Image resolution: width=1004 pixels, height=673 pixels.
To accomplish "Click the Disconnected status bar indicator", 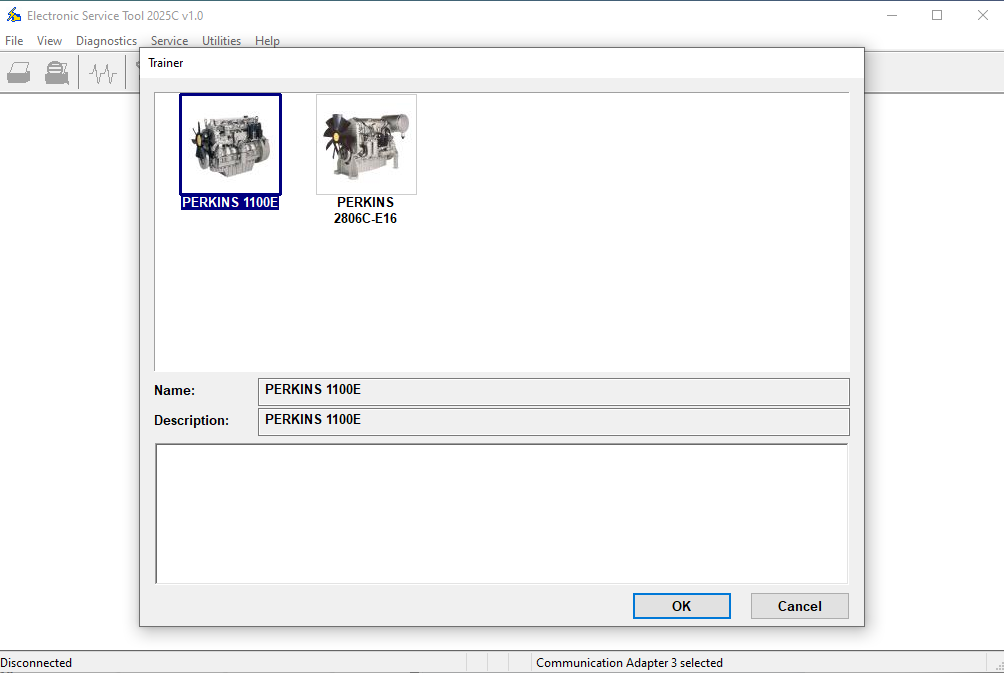I will (x=37, y=662).
